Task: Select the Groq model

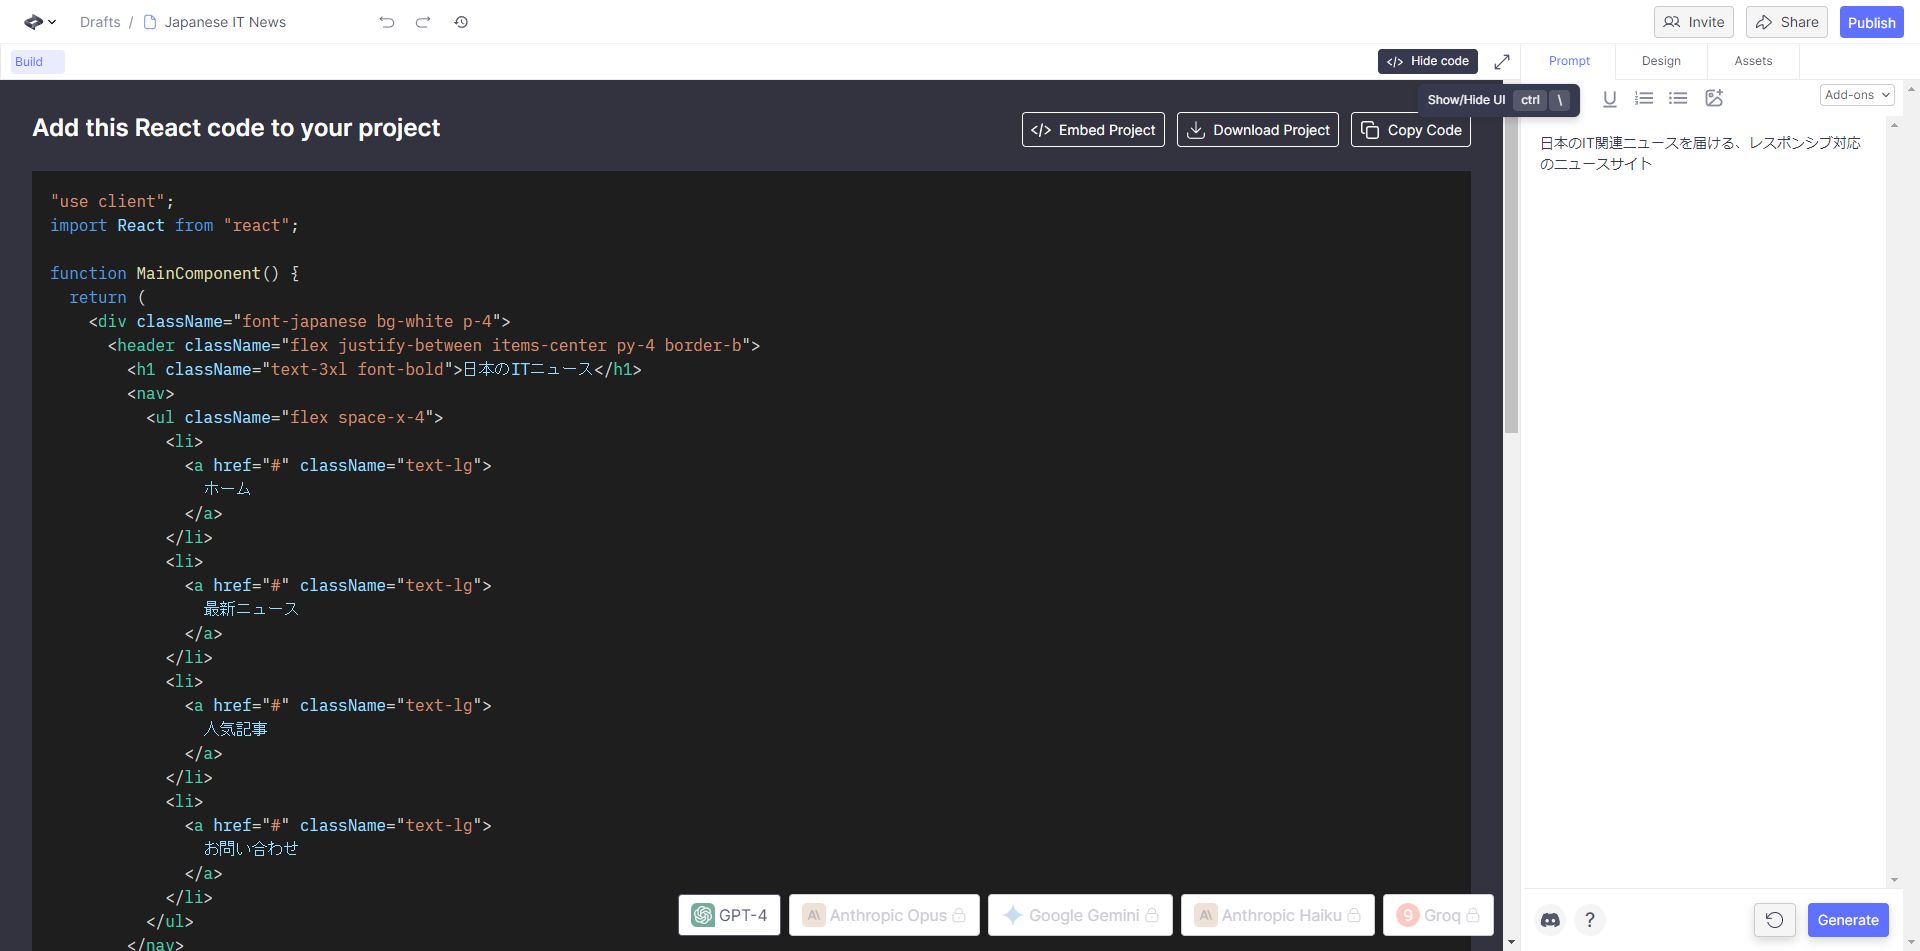Action: pos(1438,915)
